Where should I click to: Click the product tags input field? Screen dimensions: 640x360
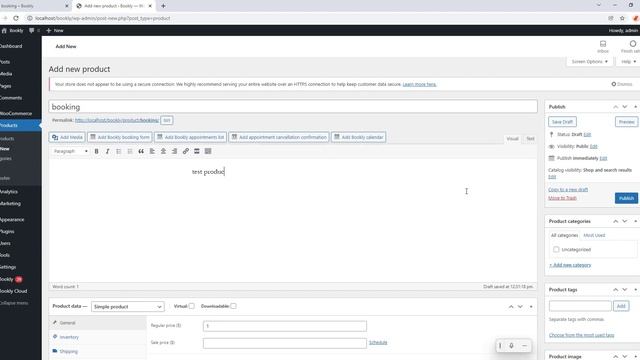[580, 306]
